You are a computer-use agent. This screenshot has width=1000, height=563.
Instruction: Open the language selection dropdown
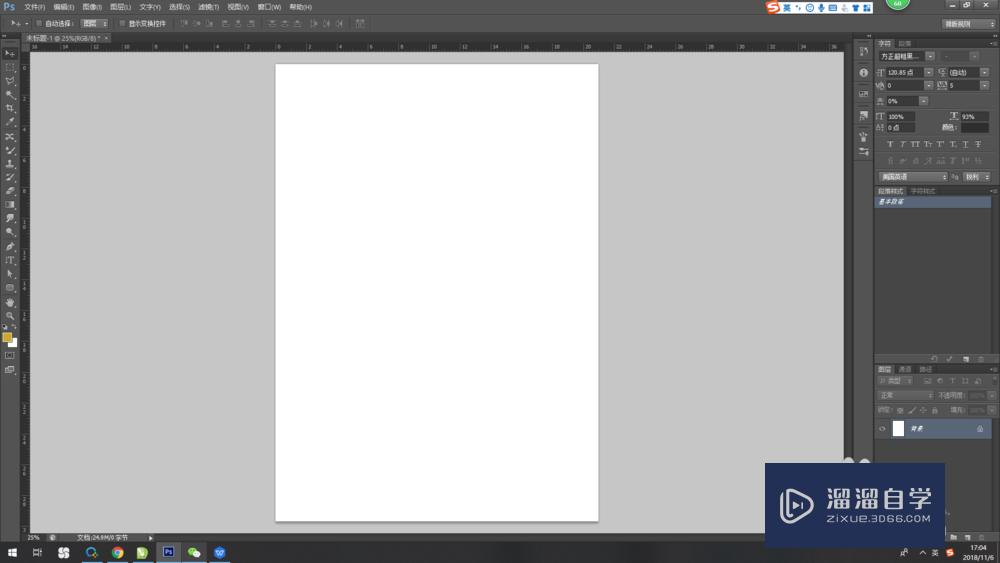click(x=913, y=177)
